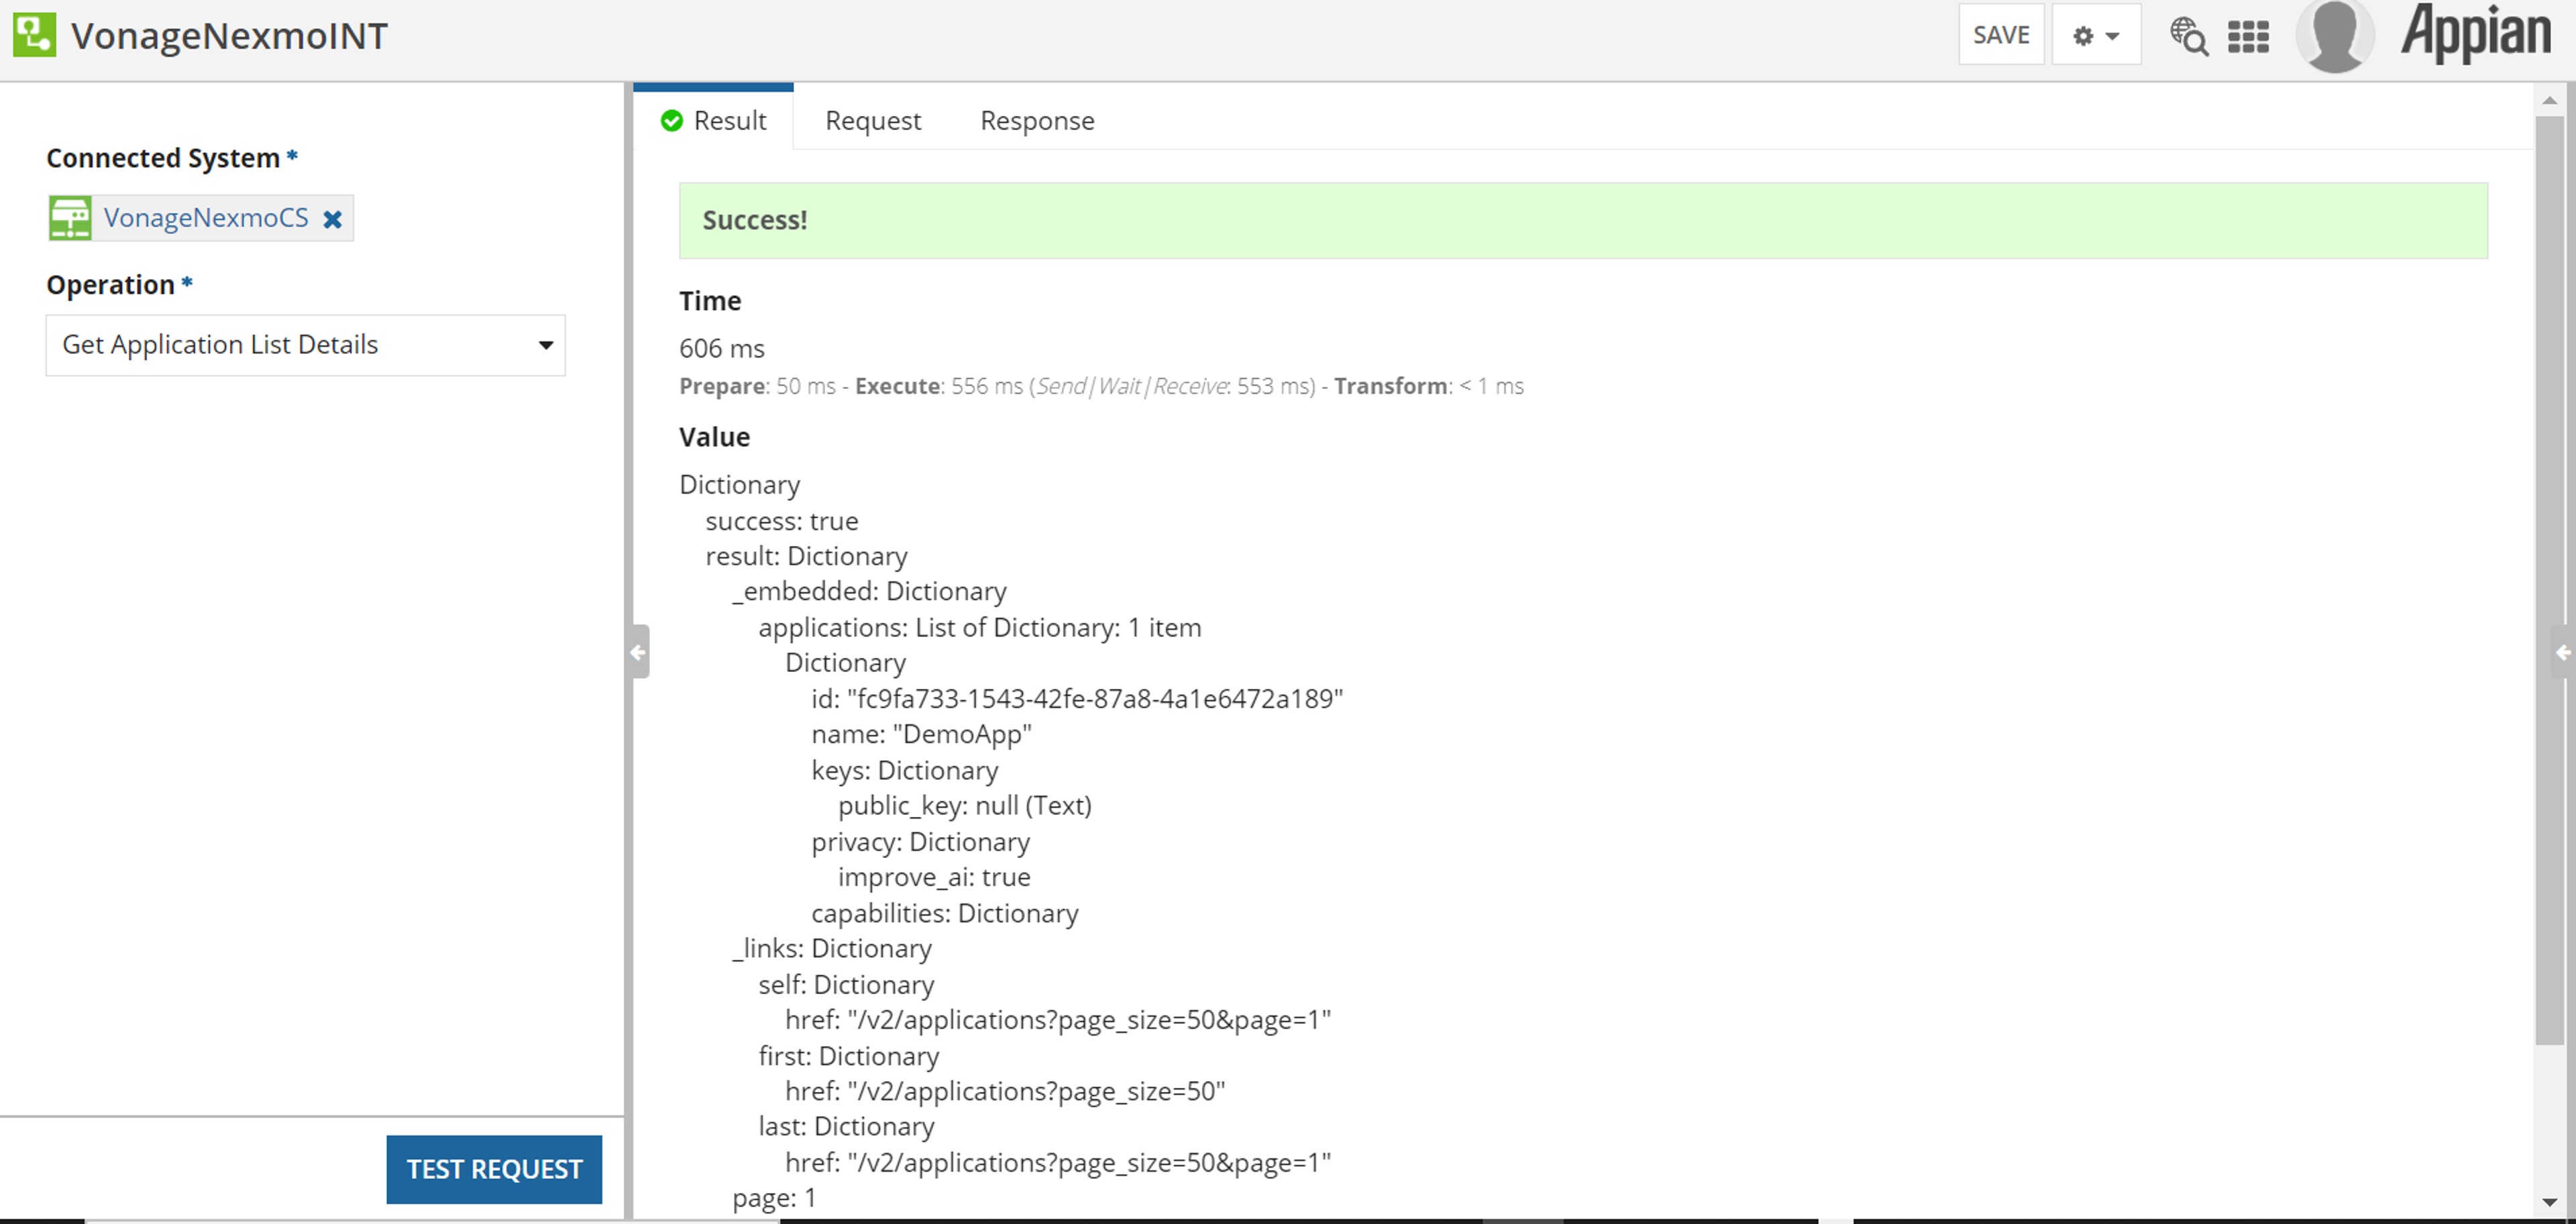Click the green success checkmark icon
The width and height of the screenshot is (2576, 1224).
click(x=672, y=121)
